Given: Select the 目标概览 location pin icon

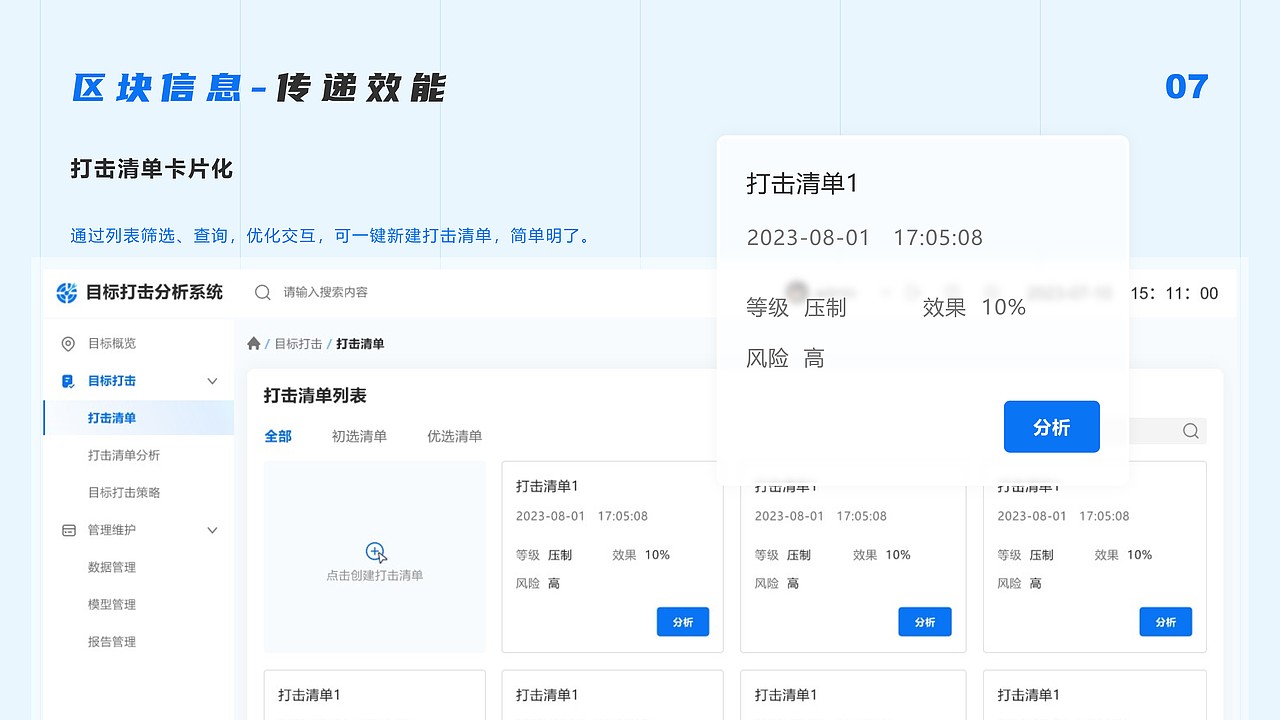Looking at the screenshot, I should click(67, 343).
